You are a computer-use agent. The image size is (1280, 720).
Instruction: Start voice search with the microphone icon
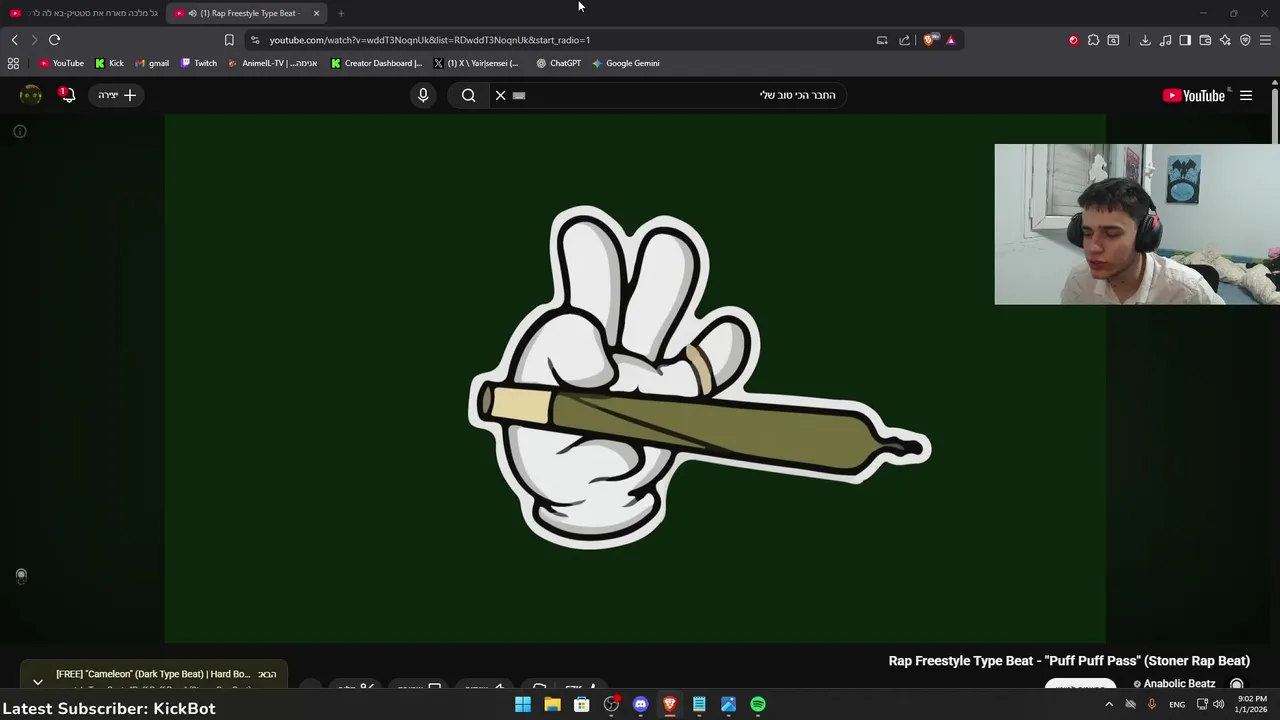coord(423,95)
